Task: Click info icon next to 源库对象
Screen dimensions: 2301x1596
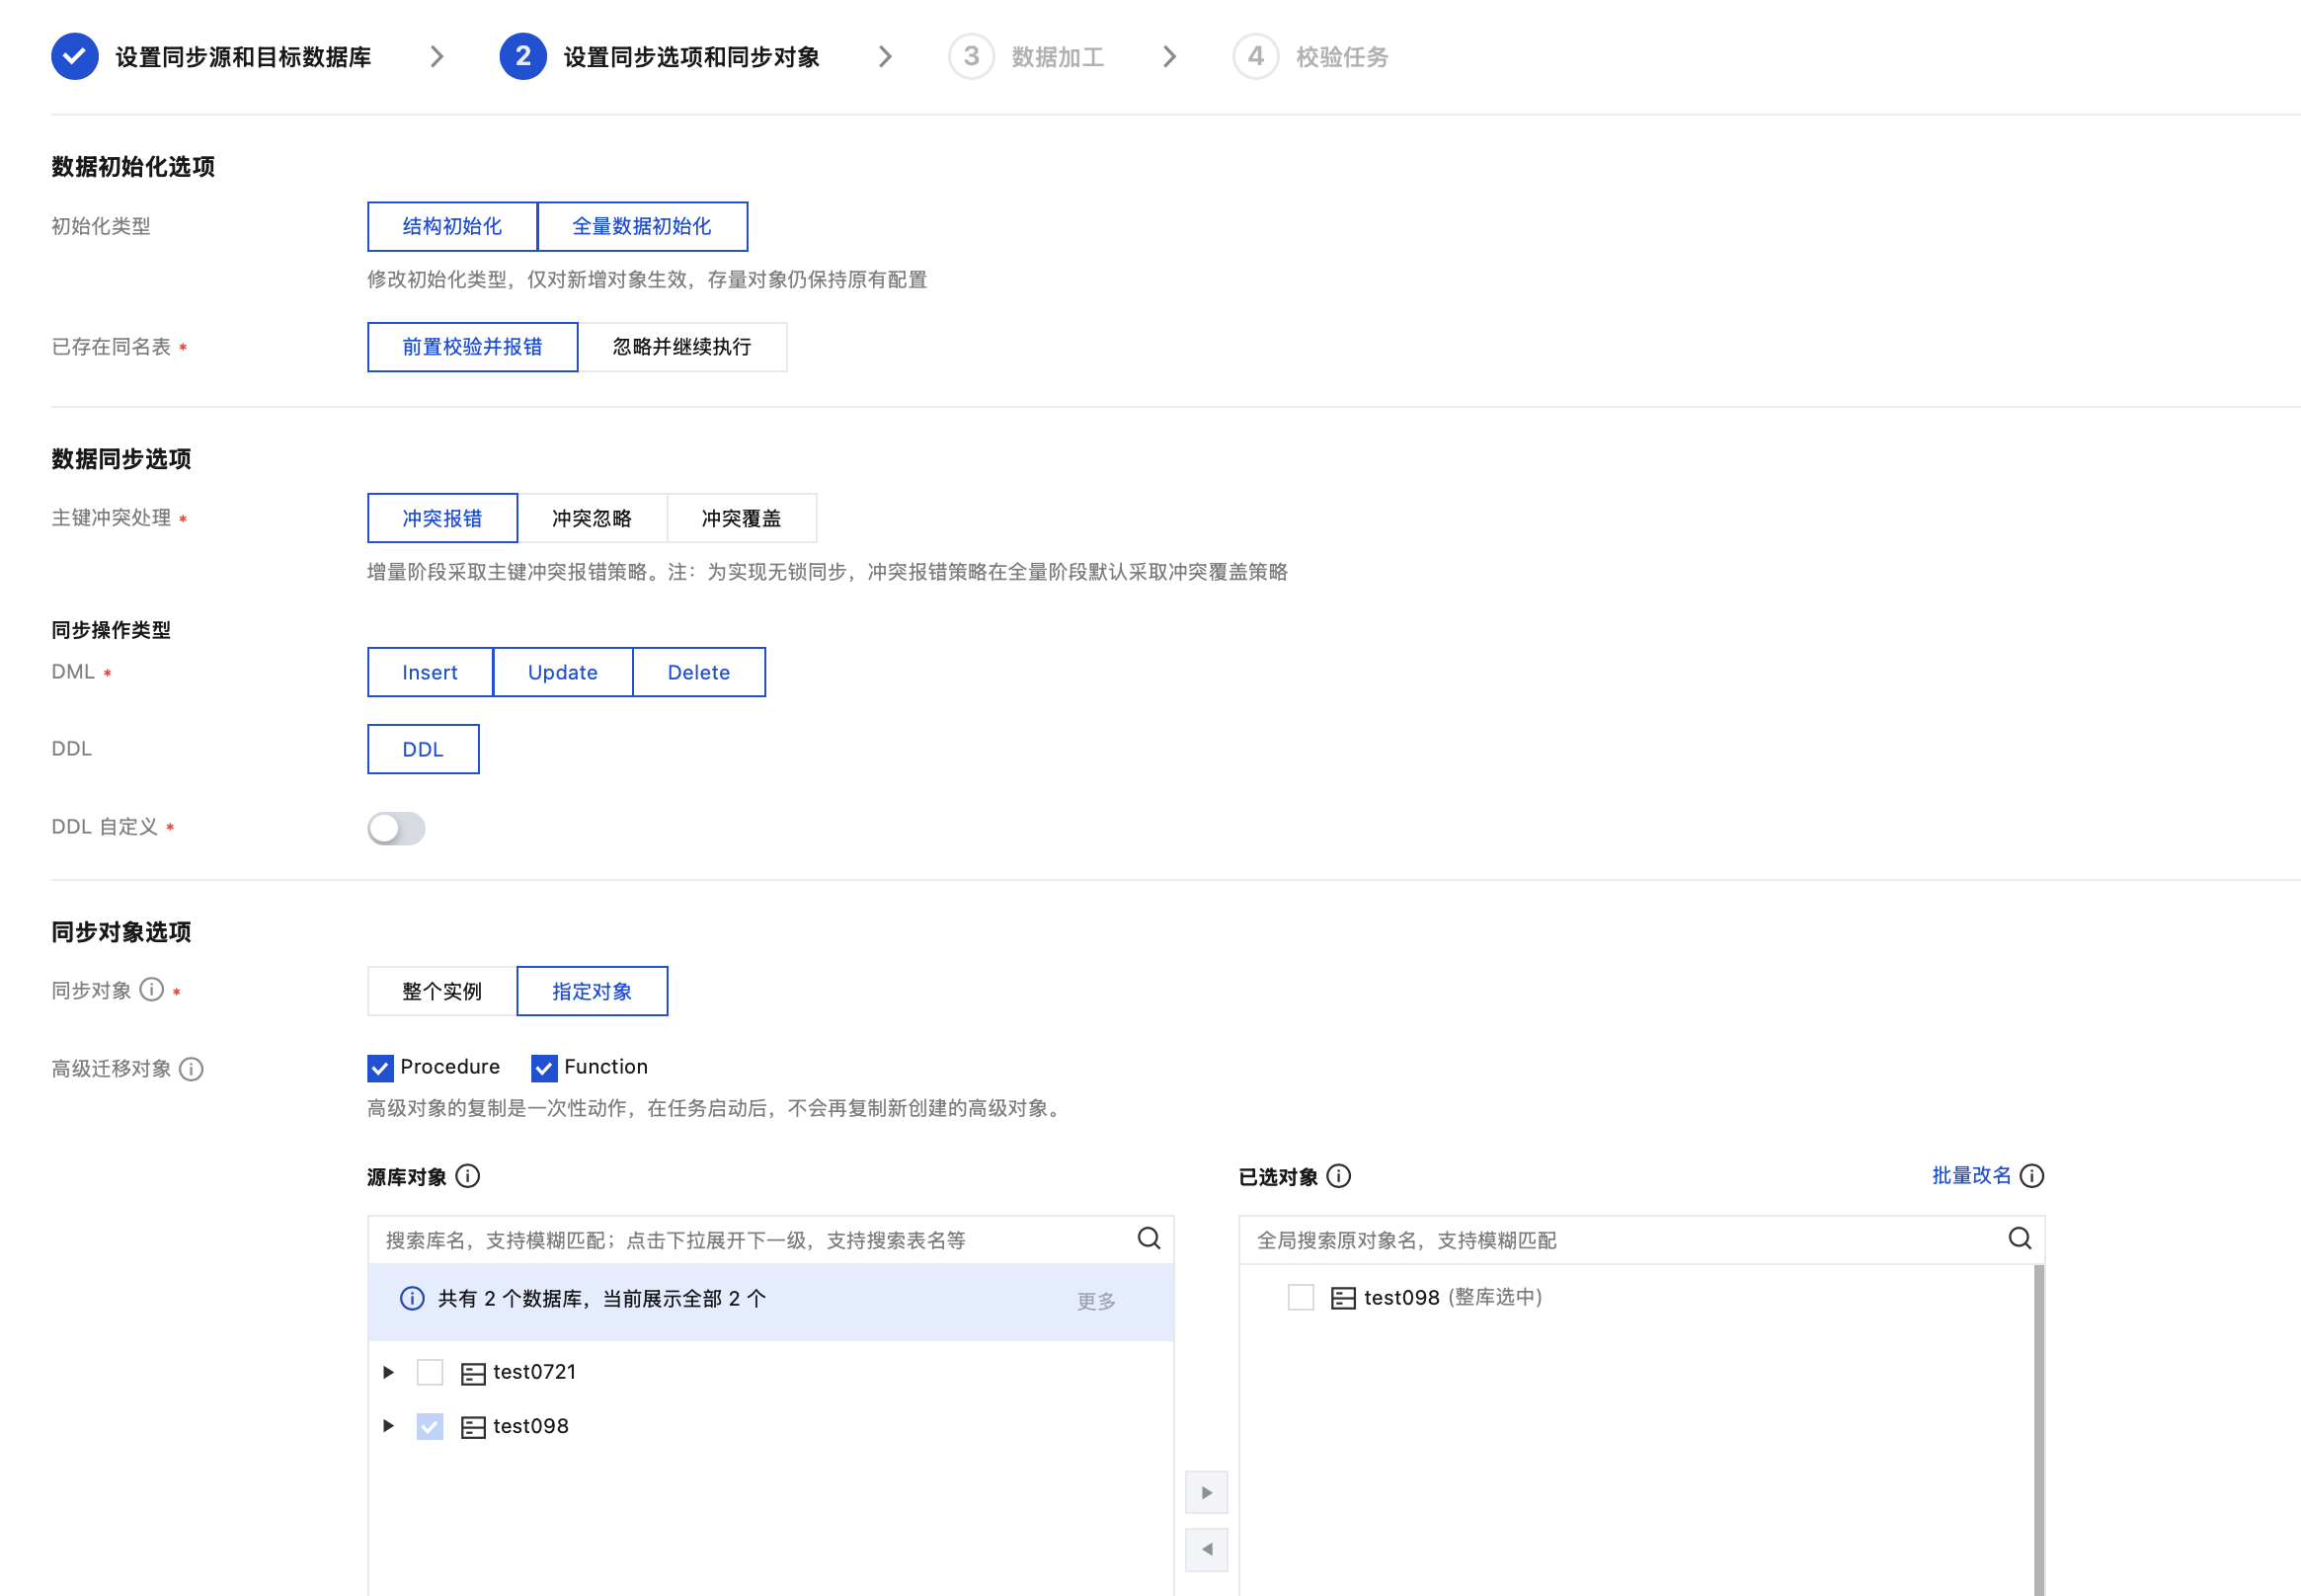Action: pos(467,1176)
